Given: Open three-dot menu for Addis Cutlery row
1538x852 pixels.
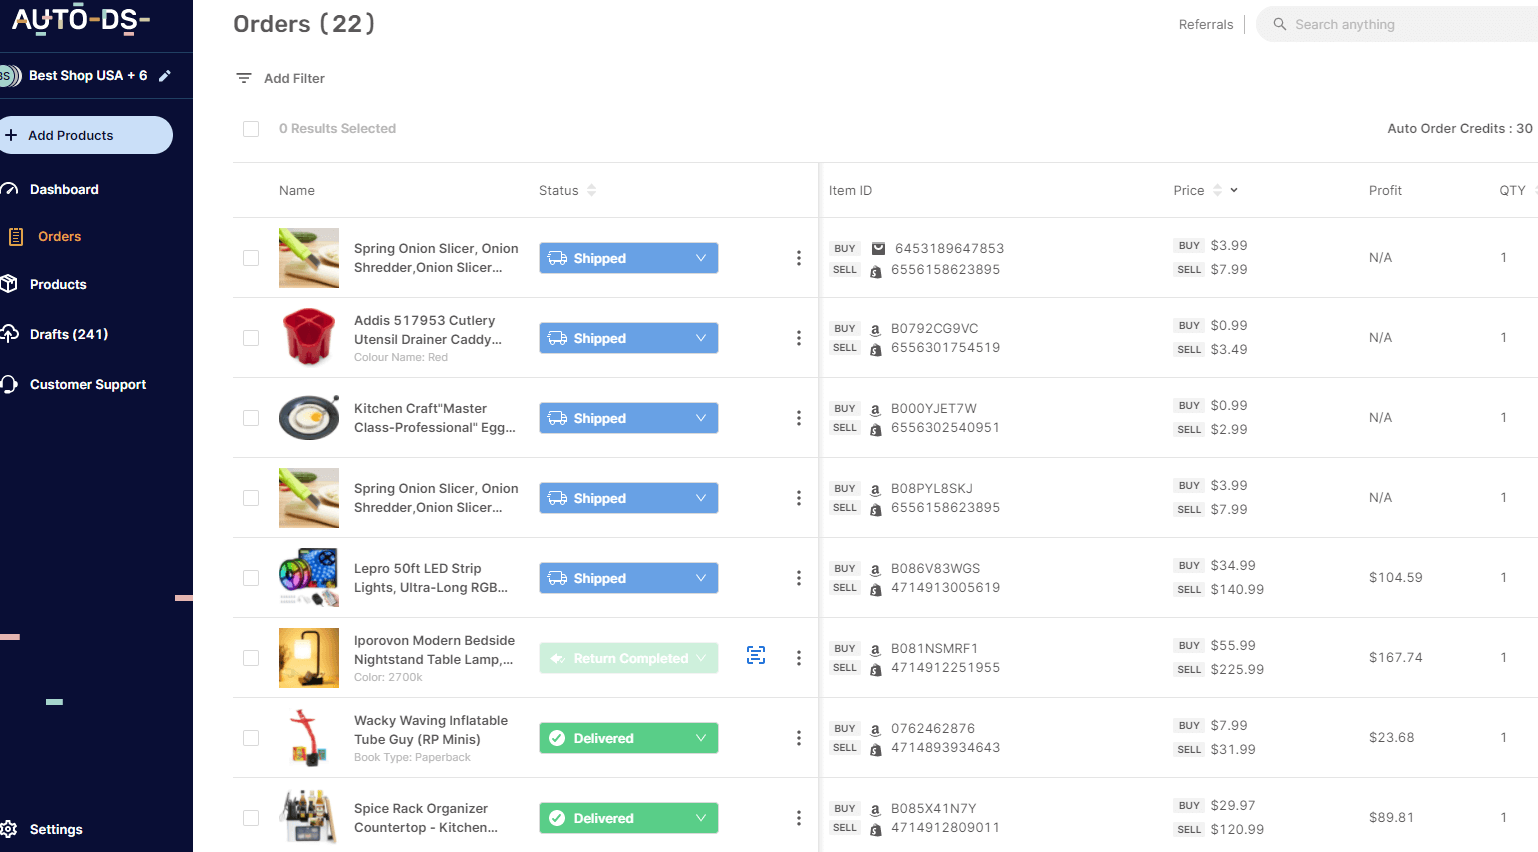Looking at the screenshot, I should [x=798, y=338].
